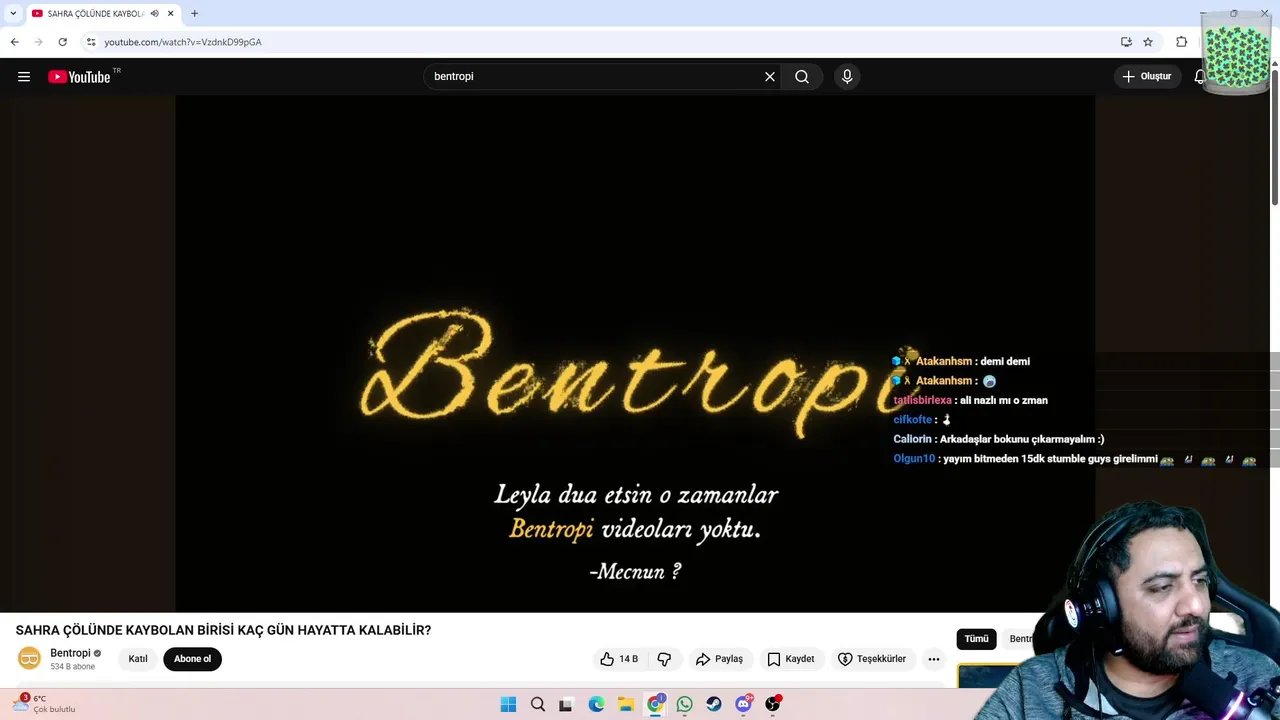Start voice search with the microphone
This screenshot has height=720, width=1280.
pos(847,77)
